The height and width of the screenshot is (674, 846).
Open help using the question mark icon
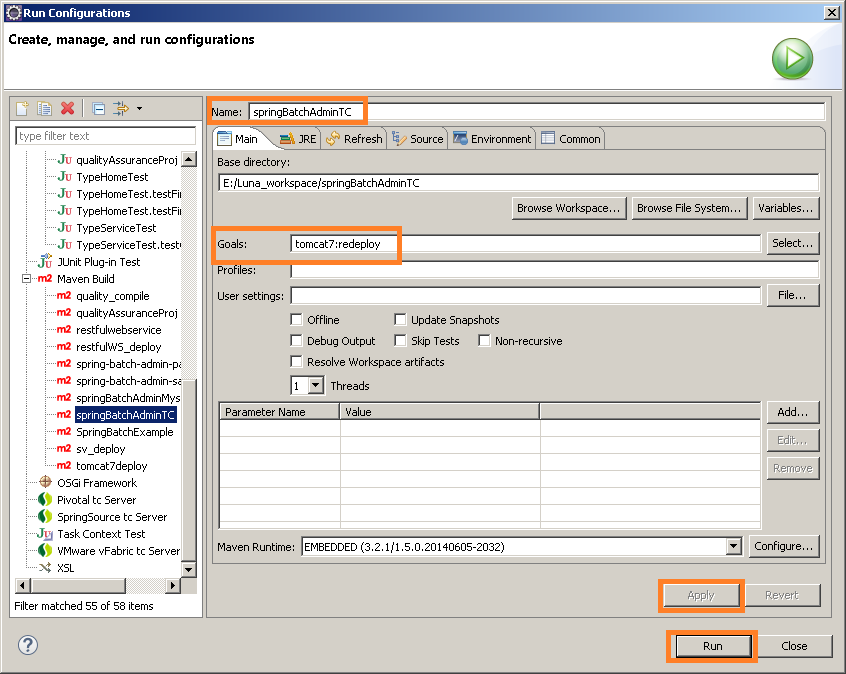point(27,646)
